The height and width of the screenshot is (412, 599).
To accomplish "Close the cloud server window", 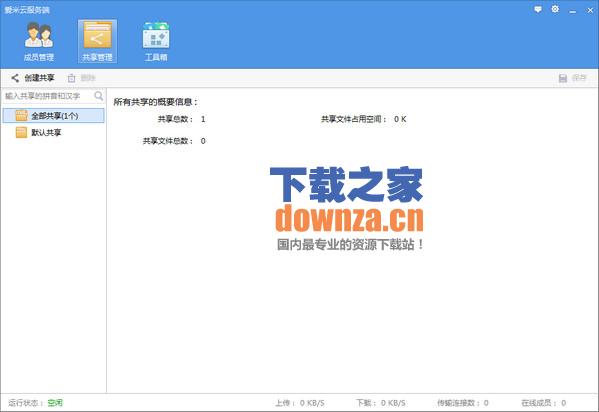I will (590, 10).
